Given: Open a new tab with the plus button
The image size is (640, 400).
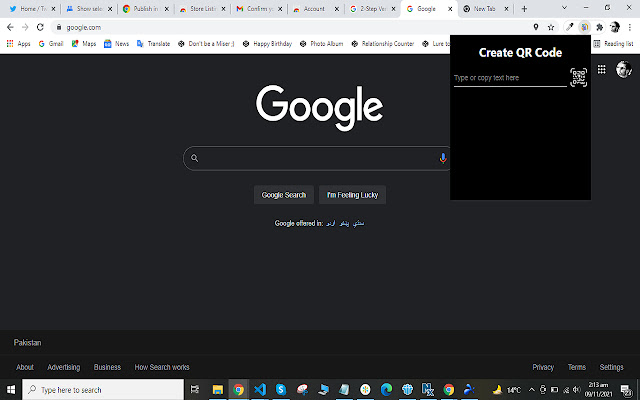Looking at the screenshot, I should click(x=524, y=9).
